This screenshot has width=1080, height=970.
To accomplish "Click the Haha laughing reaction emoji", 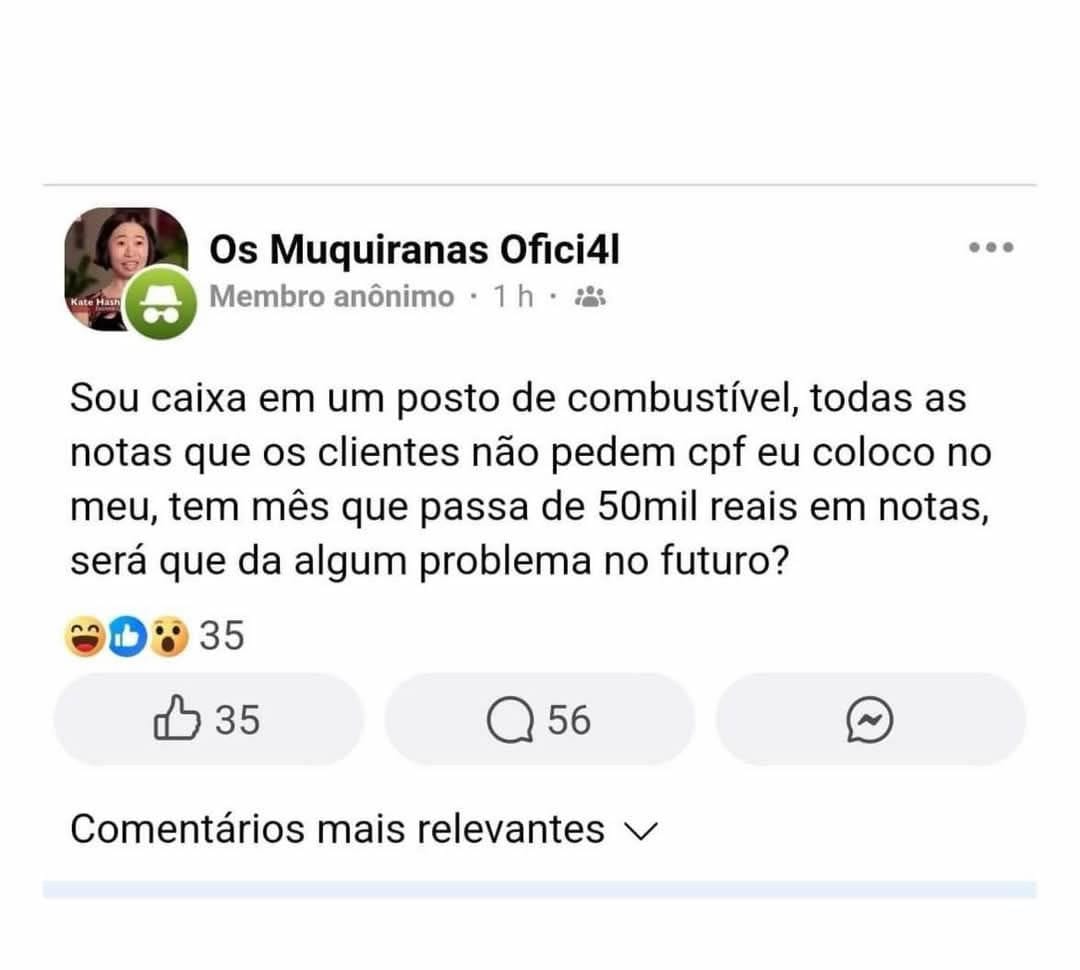I will pyautogui.click(x=84, y=636).
